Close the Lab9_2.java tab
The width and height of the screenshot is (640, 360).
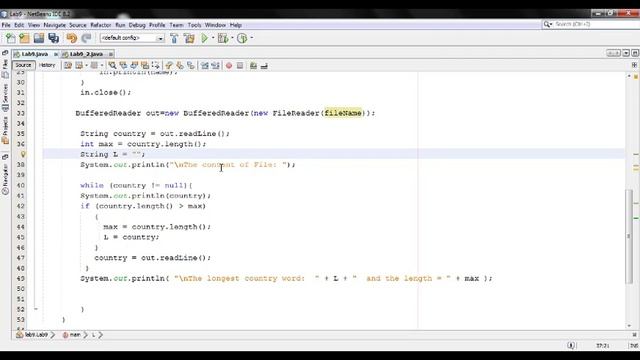click(111, 54)
